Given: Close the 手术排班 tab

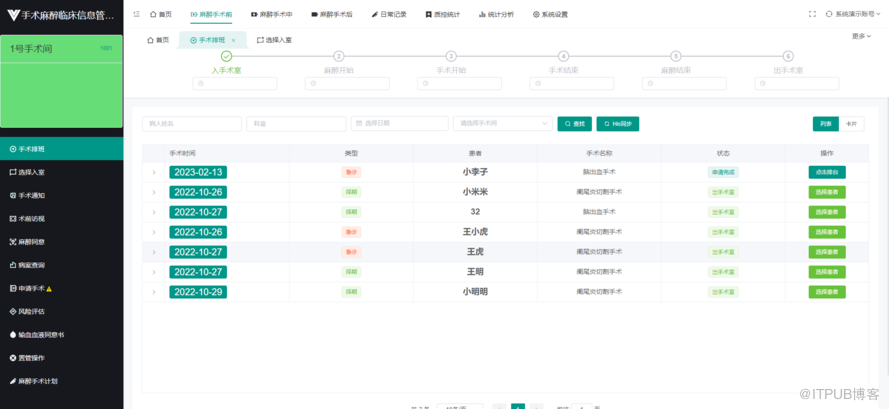Looking at the screenshot, I should click(x=233, y=40).
